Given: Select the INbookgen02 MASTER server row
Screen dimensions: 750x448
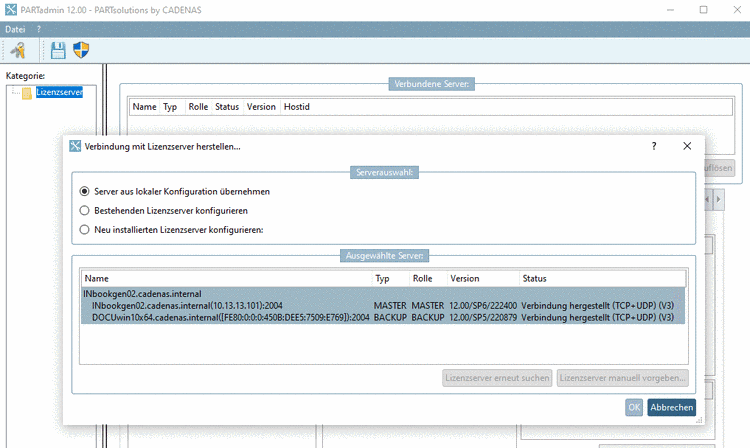Looking at the screenshot, I should 383,306.
